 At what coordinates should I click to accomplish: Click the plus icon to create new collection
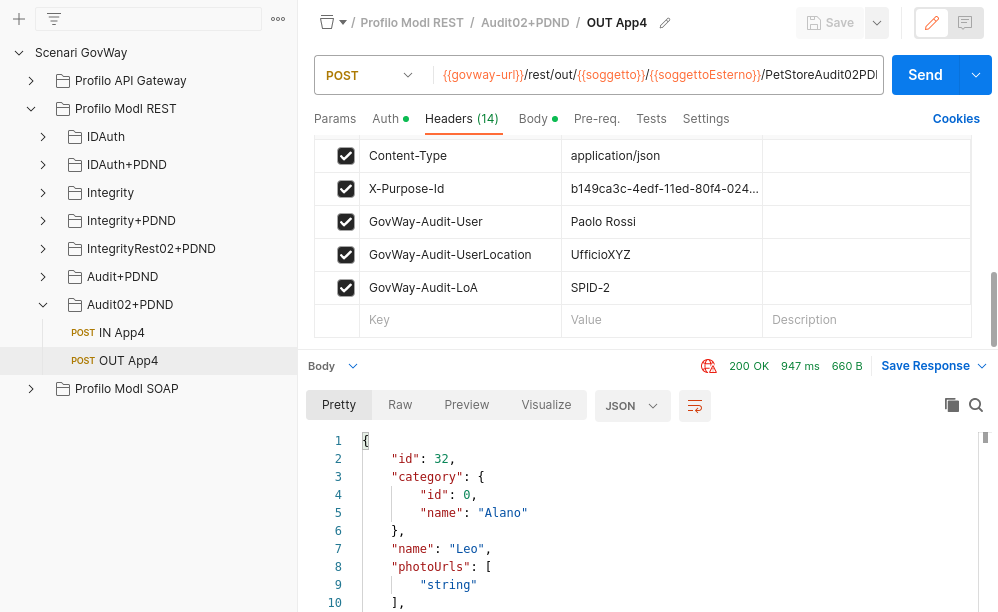19,19
